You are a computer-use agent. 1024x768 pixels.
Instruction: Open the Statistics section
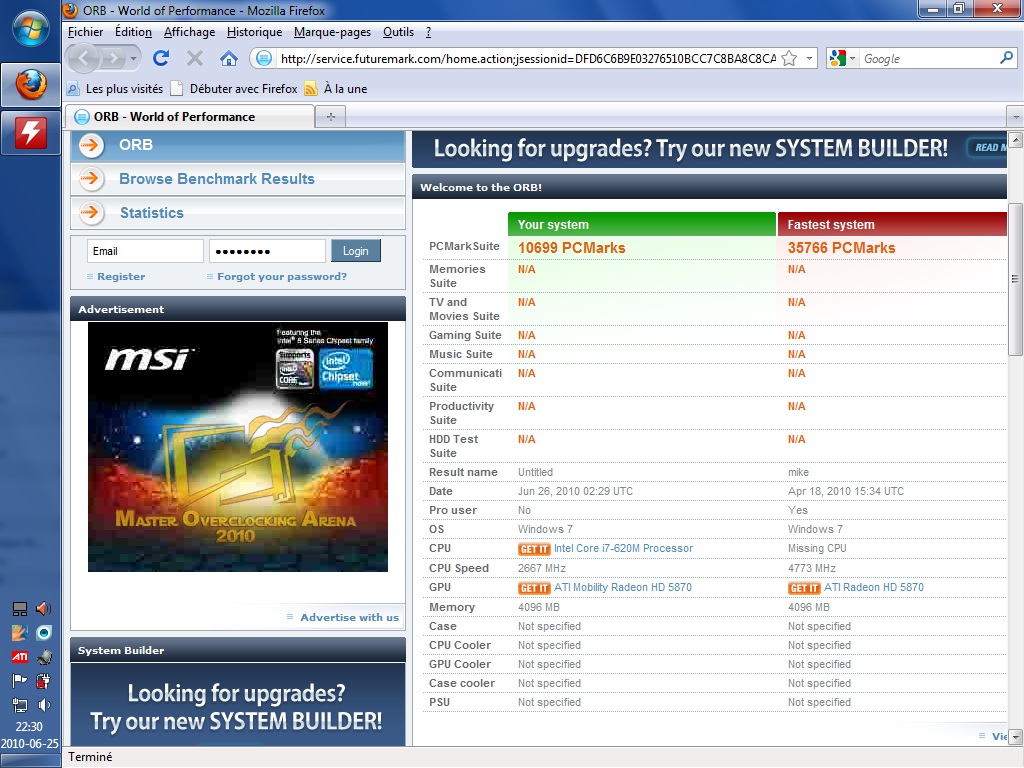152,213
